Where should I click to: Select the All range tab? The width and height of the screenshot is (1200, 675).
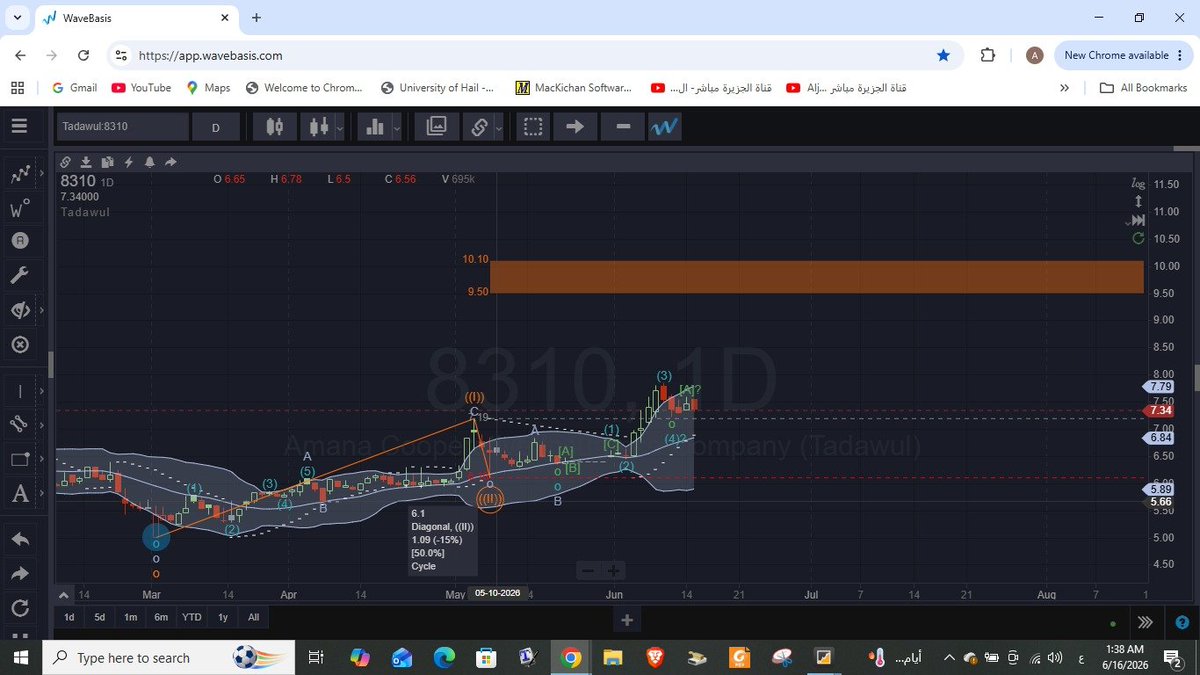pyautogui.click(x=253, y=617)
